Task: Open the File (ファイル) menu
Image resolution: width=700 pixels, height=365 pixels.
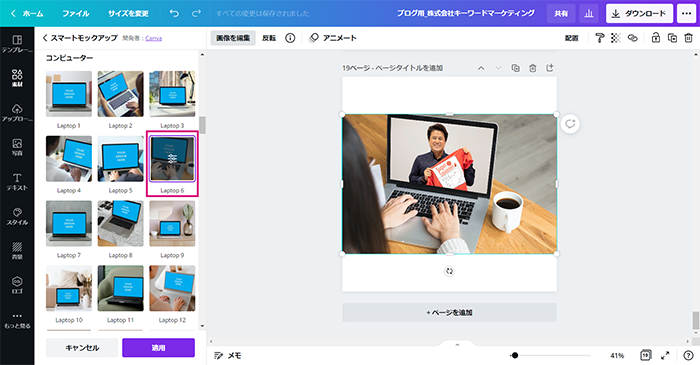Action: pos(75,13)
